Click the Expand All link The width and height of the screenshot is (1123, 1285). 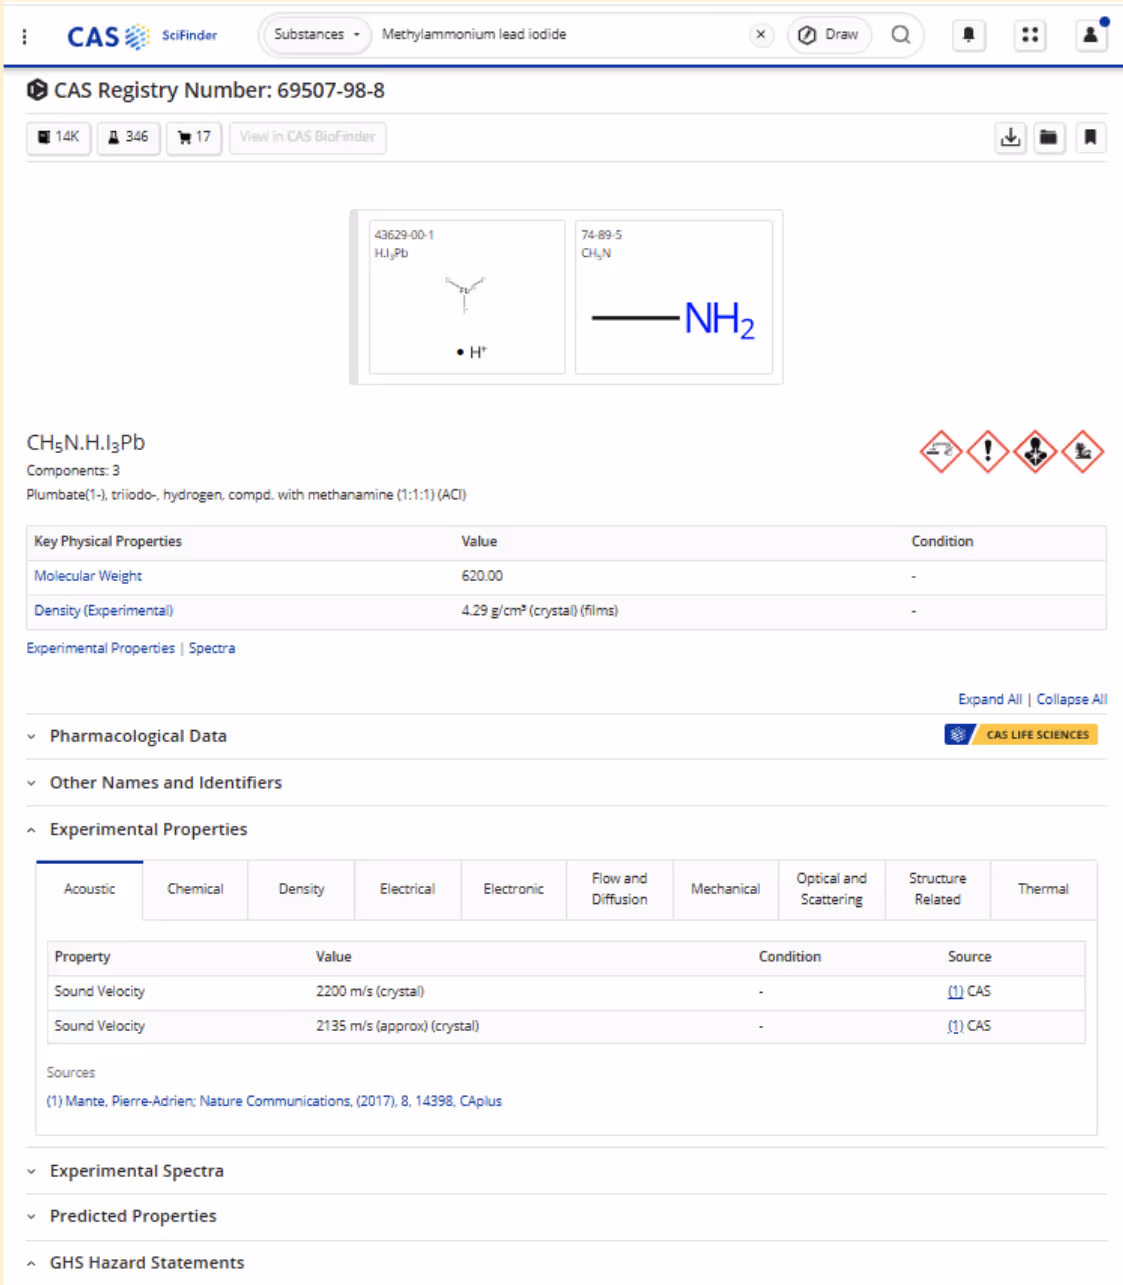pos(990,698)
